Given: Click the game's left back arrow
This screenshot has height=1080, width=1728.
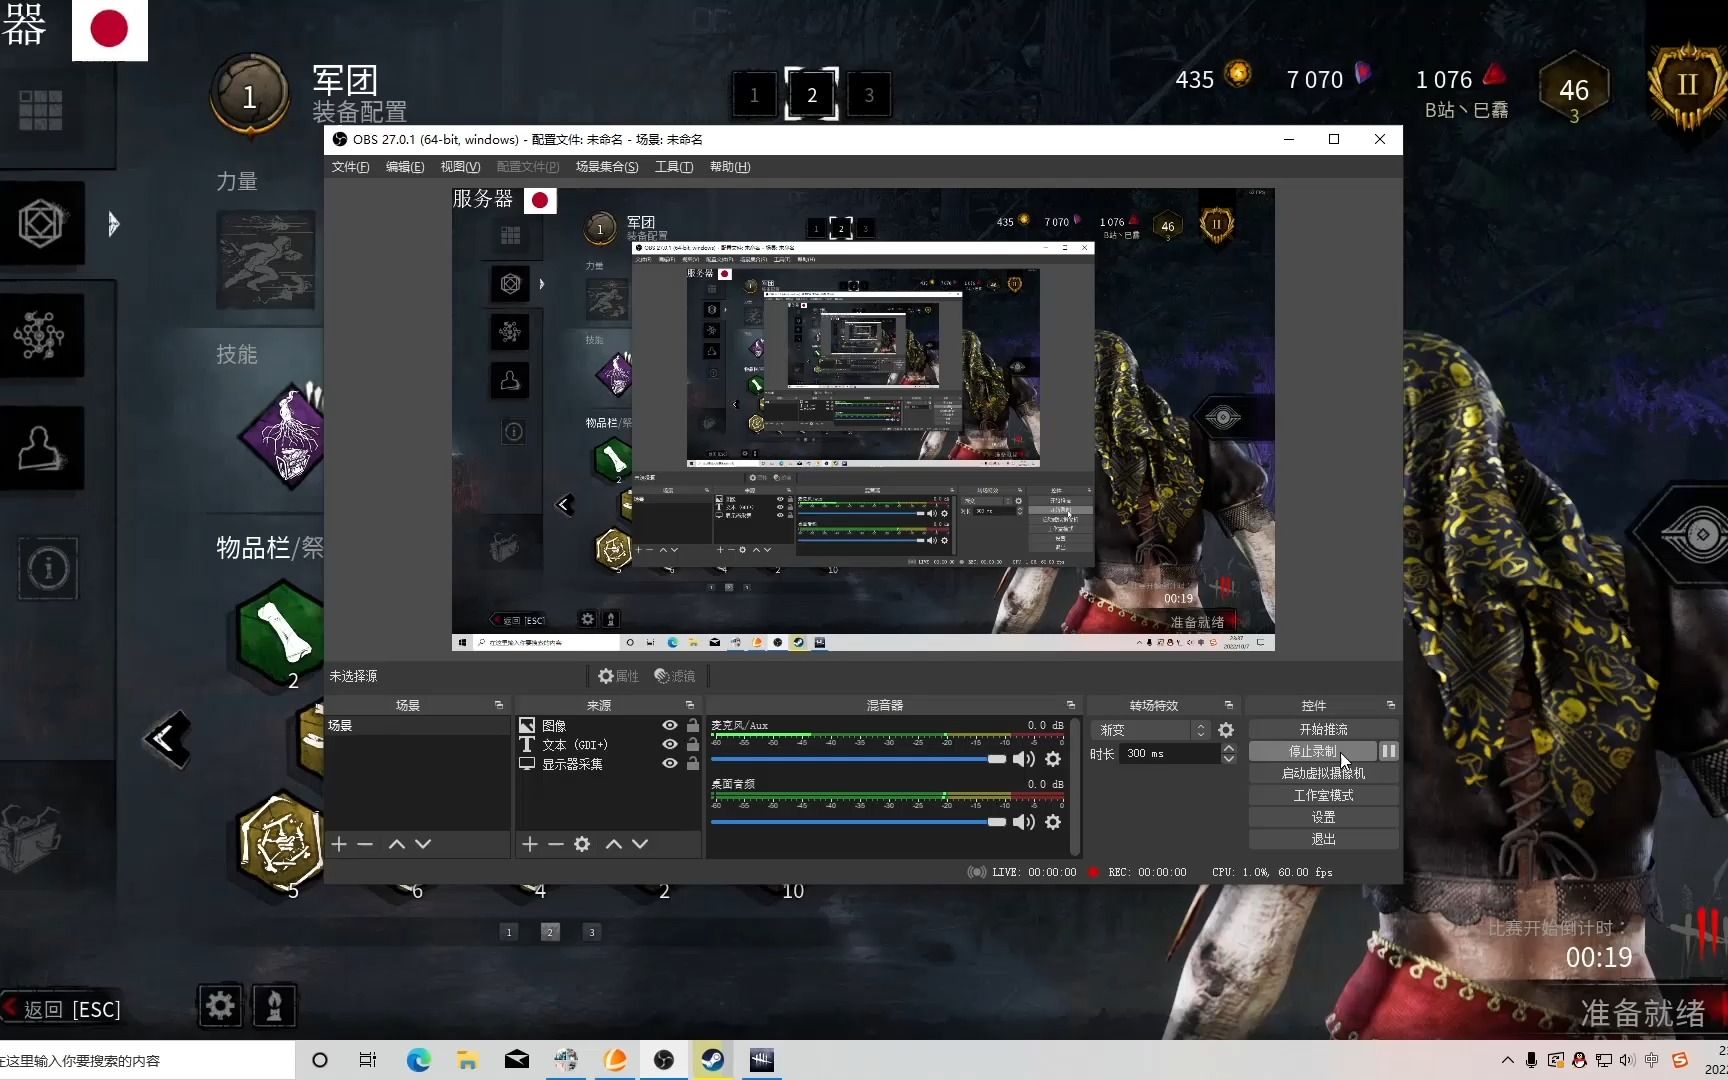Looking at the screenshot, I should 166,739.
